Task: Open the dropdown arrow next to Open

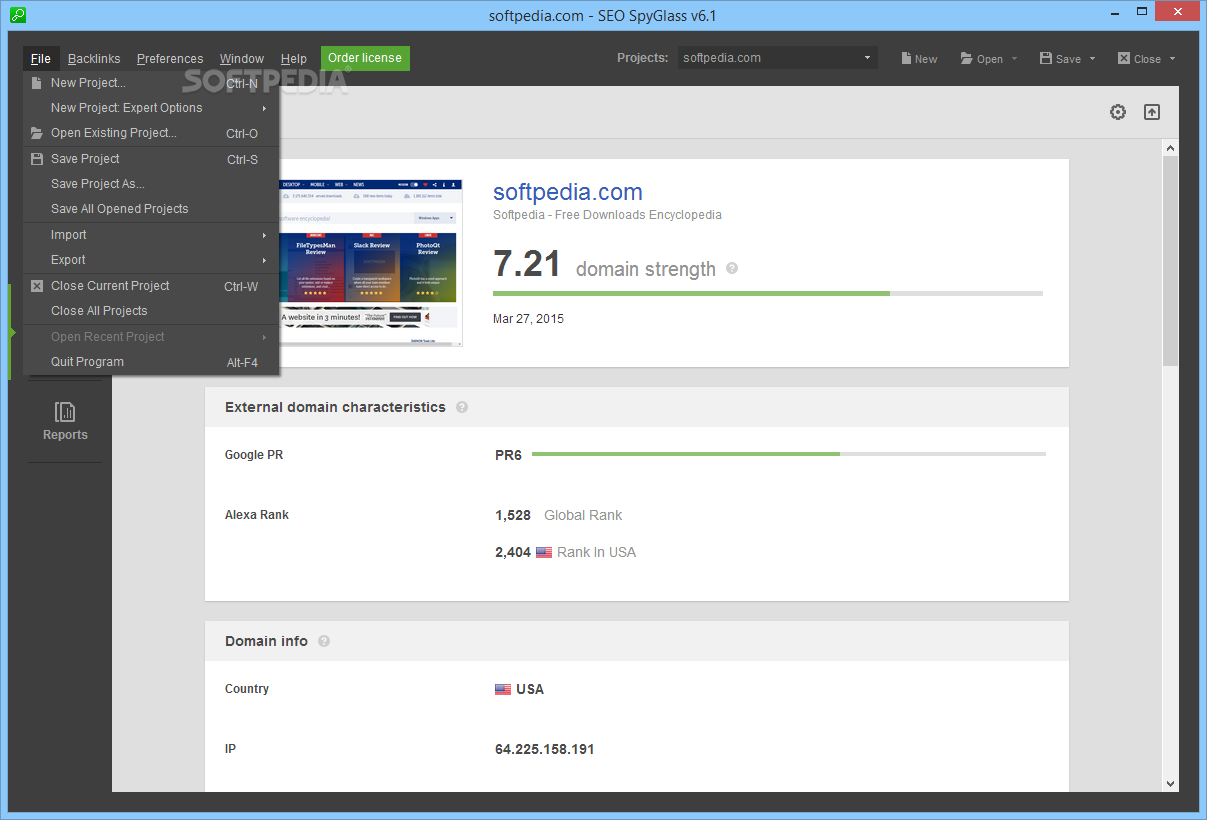Action: pos(1014,58)
